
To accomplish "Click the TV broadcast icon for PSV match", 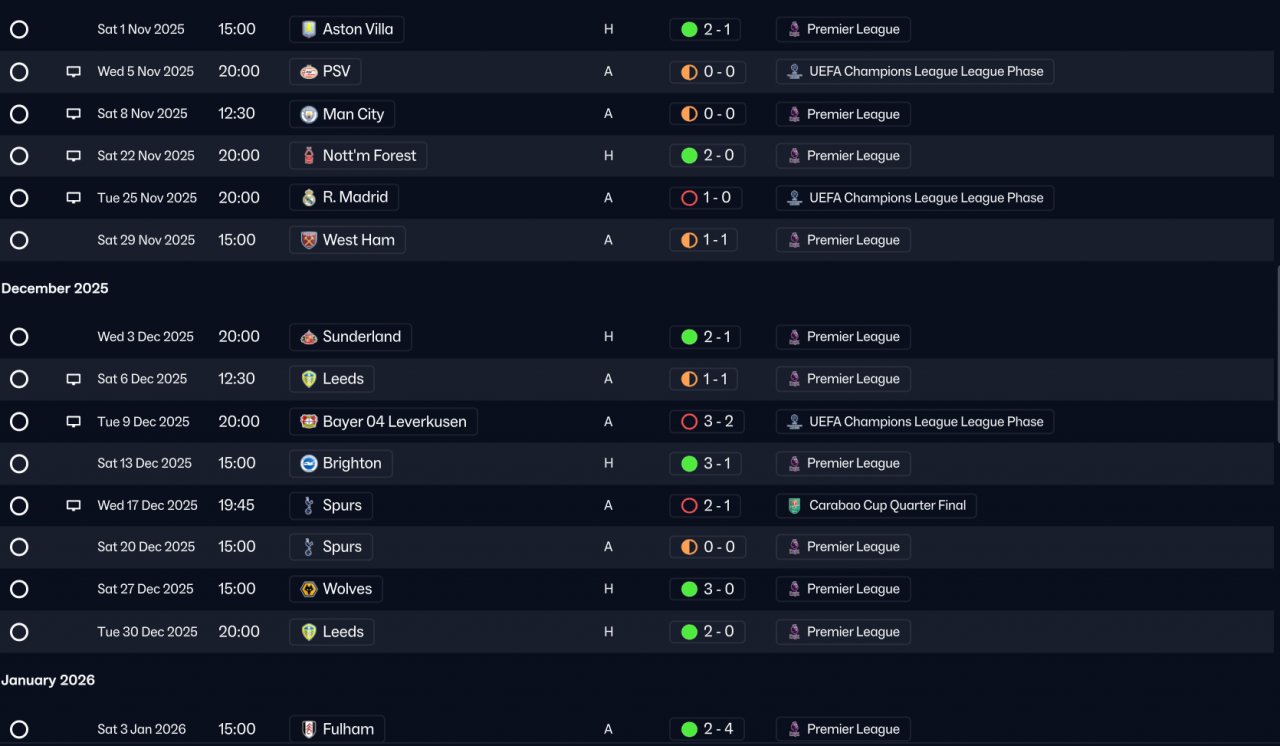I will 73,72.
